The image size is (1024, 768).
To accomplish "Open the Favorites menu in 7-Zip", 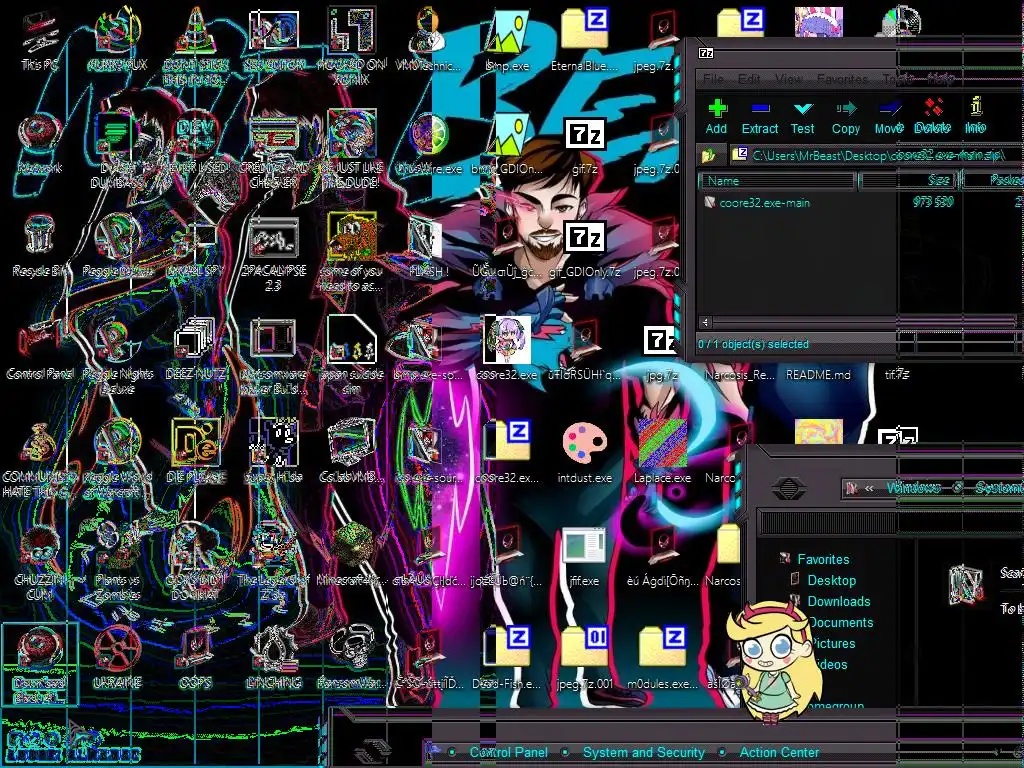I will tap(842, 79).
